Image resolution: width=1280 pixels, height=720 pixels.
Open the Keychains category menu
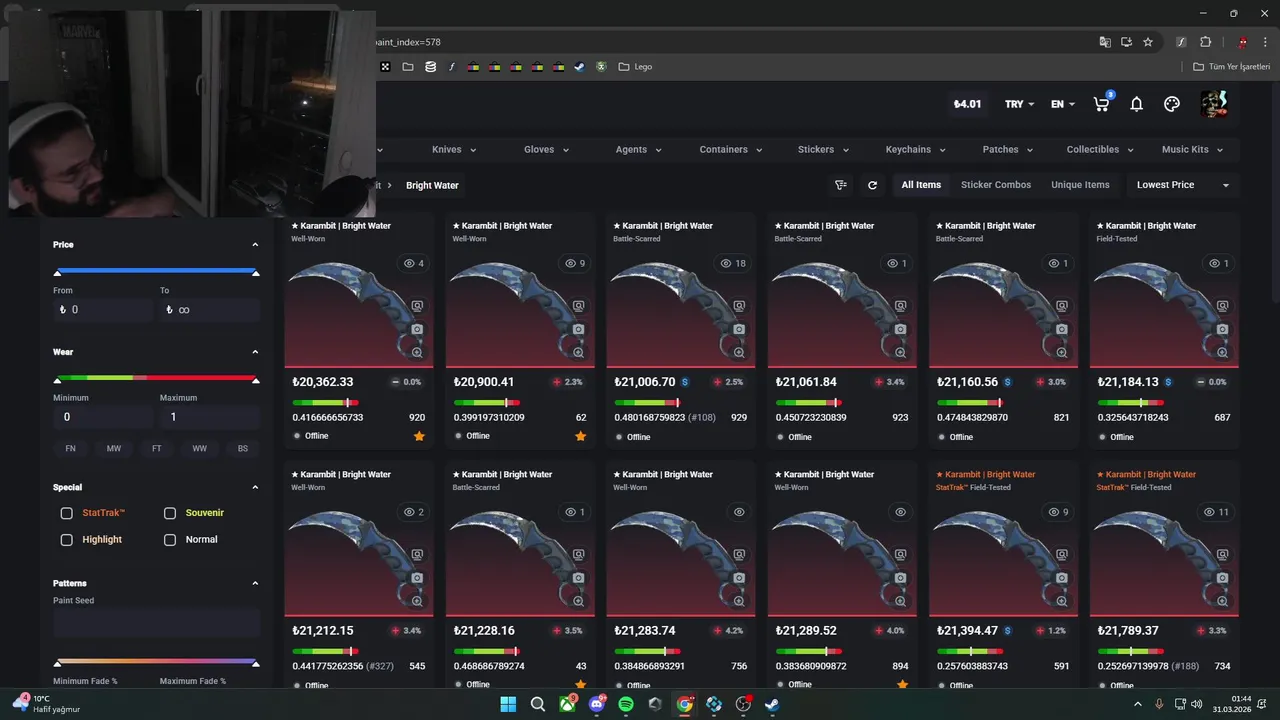pyautogui.click(x=915, y=150)
